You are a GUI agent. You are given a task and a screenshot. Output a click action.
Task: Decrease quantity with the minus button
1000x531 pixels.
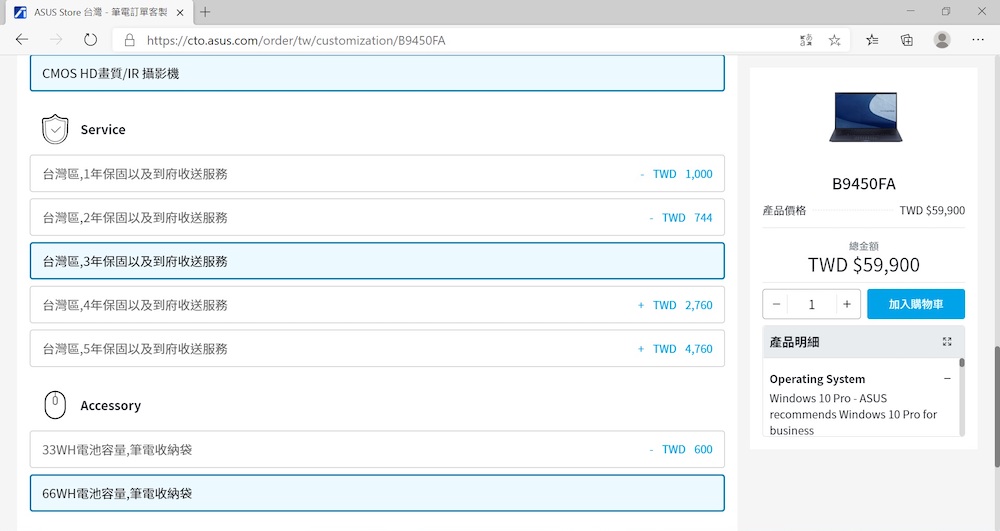coord(777,304)
